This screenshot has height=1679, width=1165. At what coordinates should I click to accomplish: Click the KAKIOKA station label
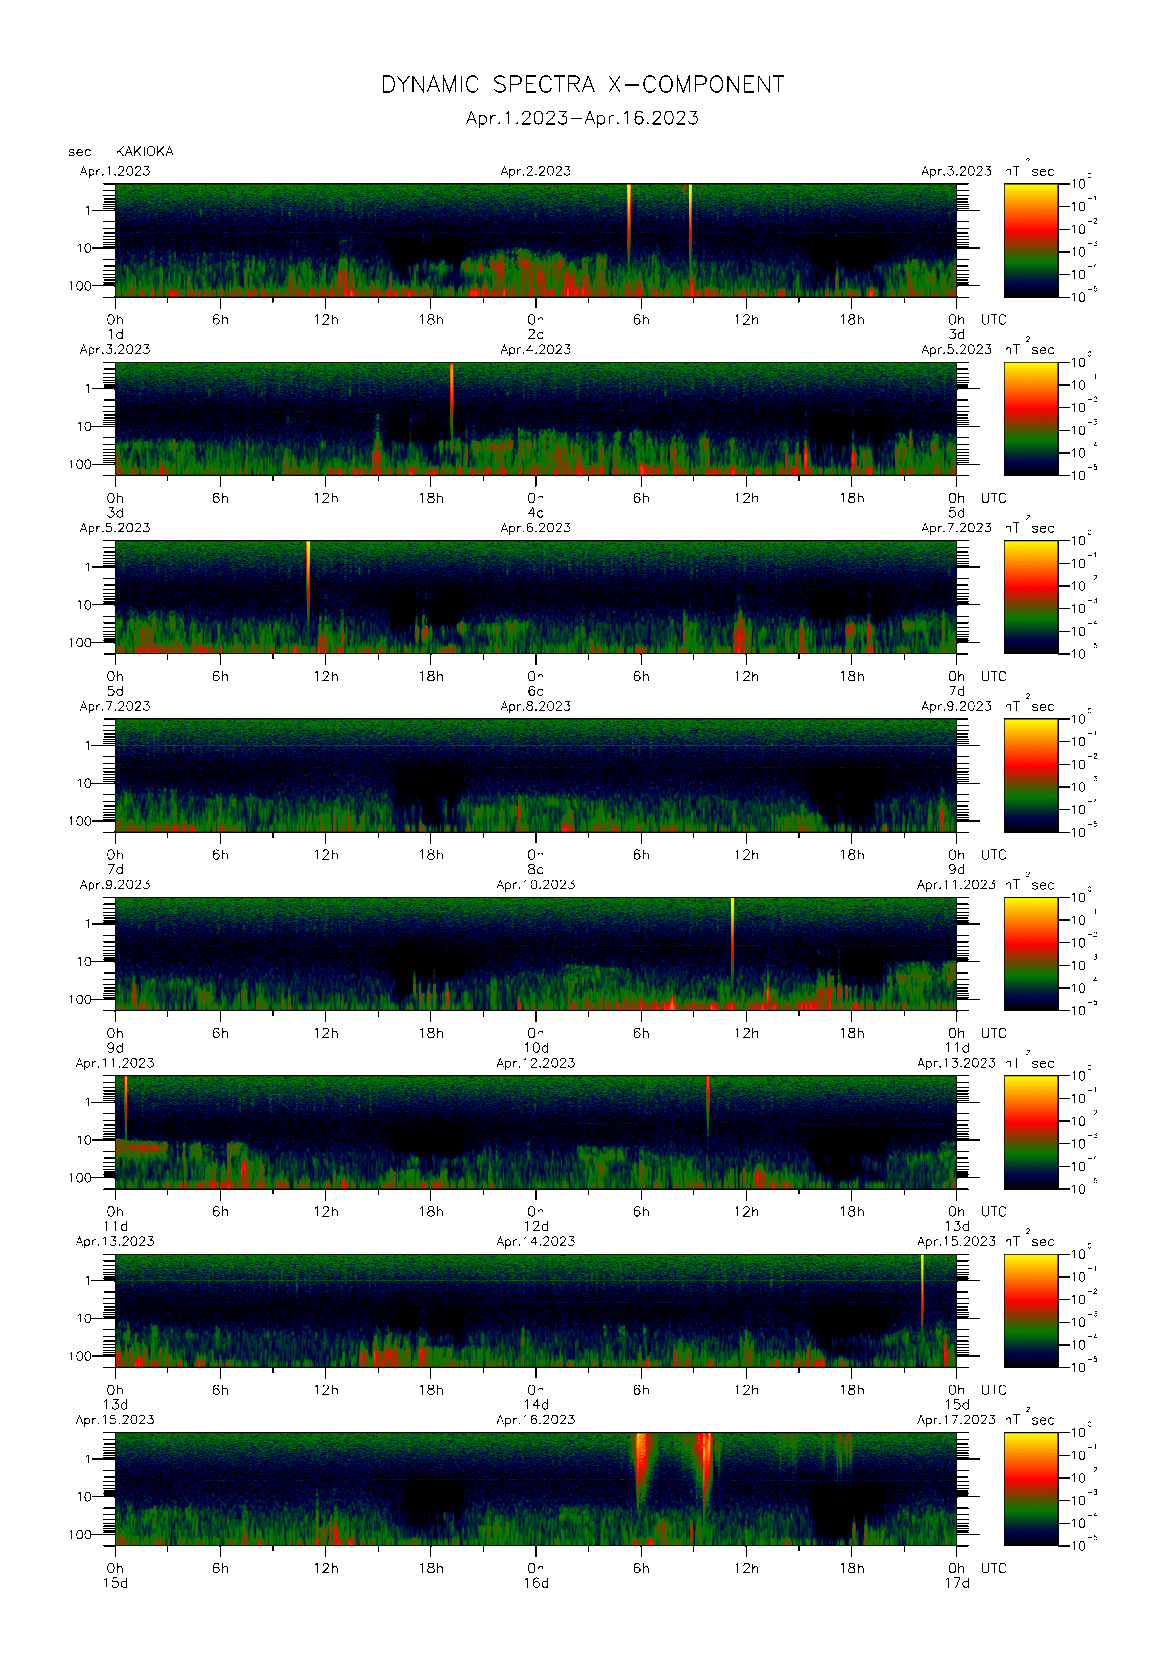[x=145, y=152]
